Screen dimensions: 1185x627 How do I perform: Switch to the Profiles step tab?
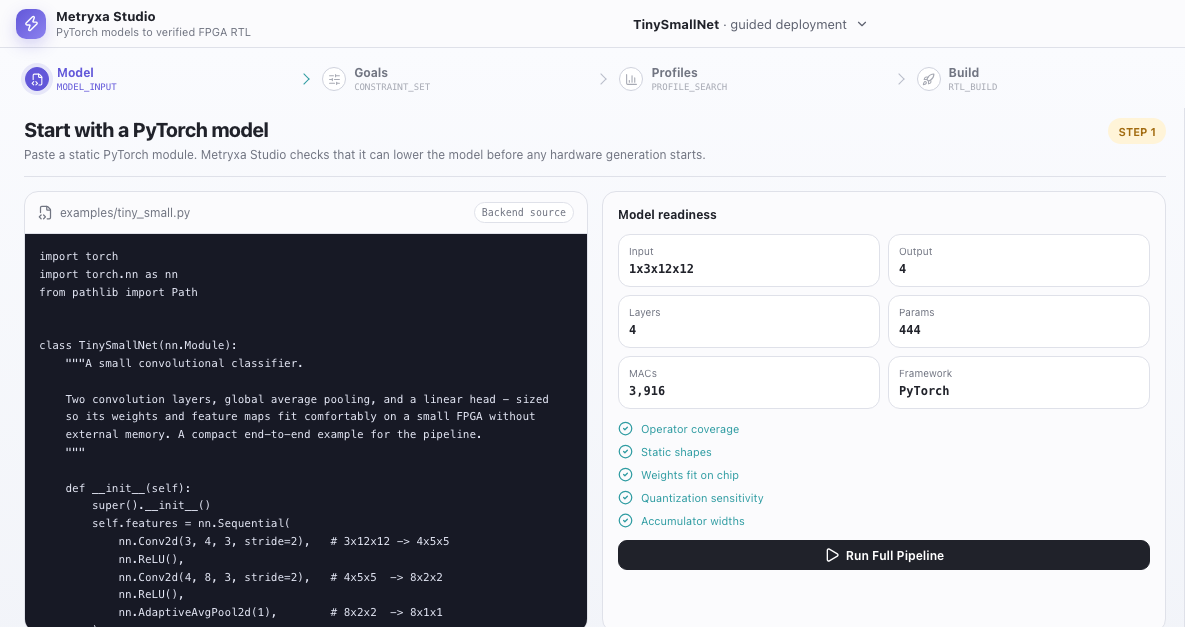pyautogui.click(x=673, y=79)
